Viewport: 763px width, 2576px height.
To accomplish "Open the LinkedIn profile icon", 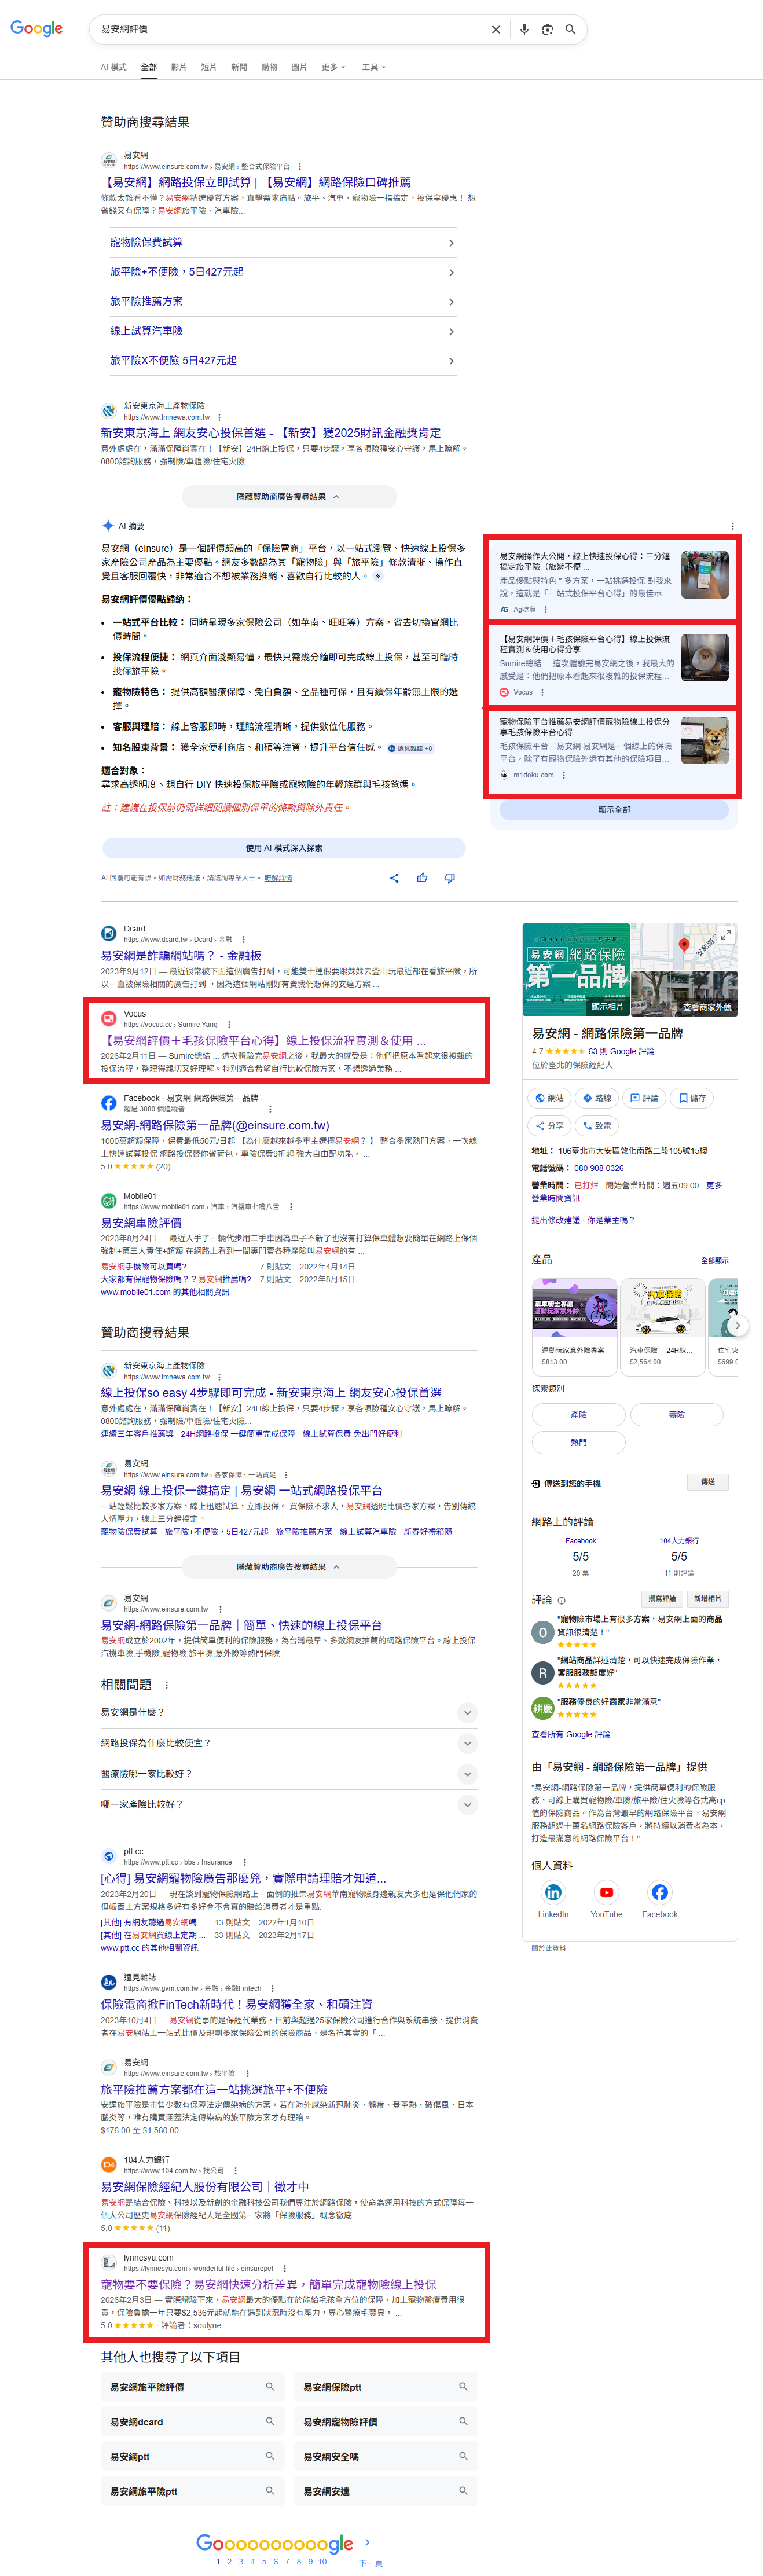I will coord(553,1892).
